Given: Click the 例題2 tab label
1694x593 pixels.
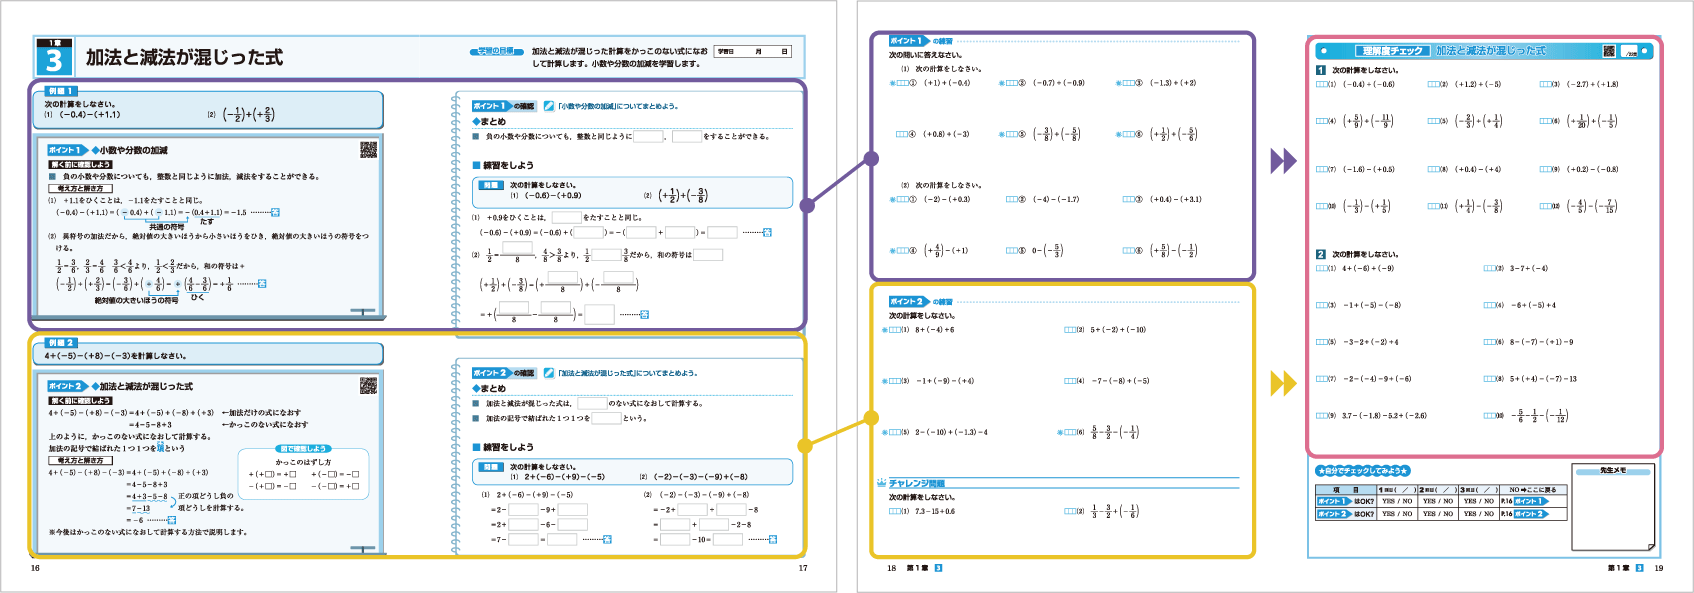Looking at the screenshot, I should point(61,343).
